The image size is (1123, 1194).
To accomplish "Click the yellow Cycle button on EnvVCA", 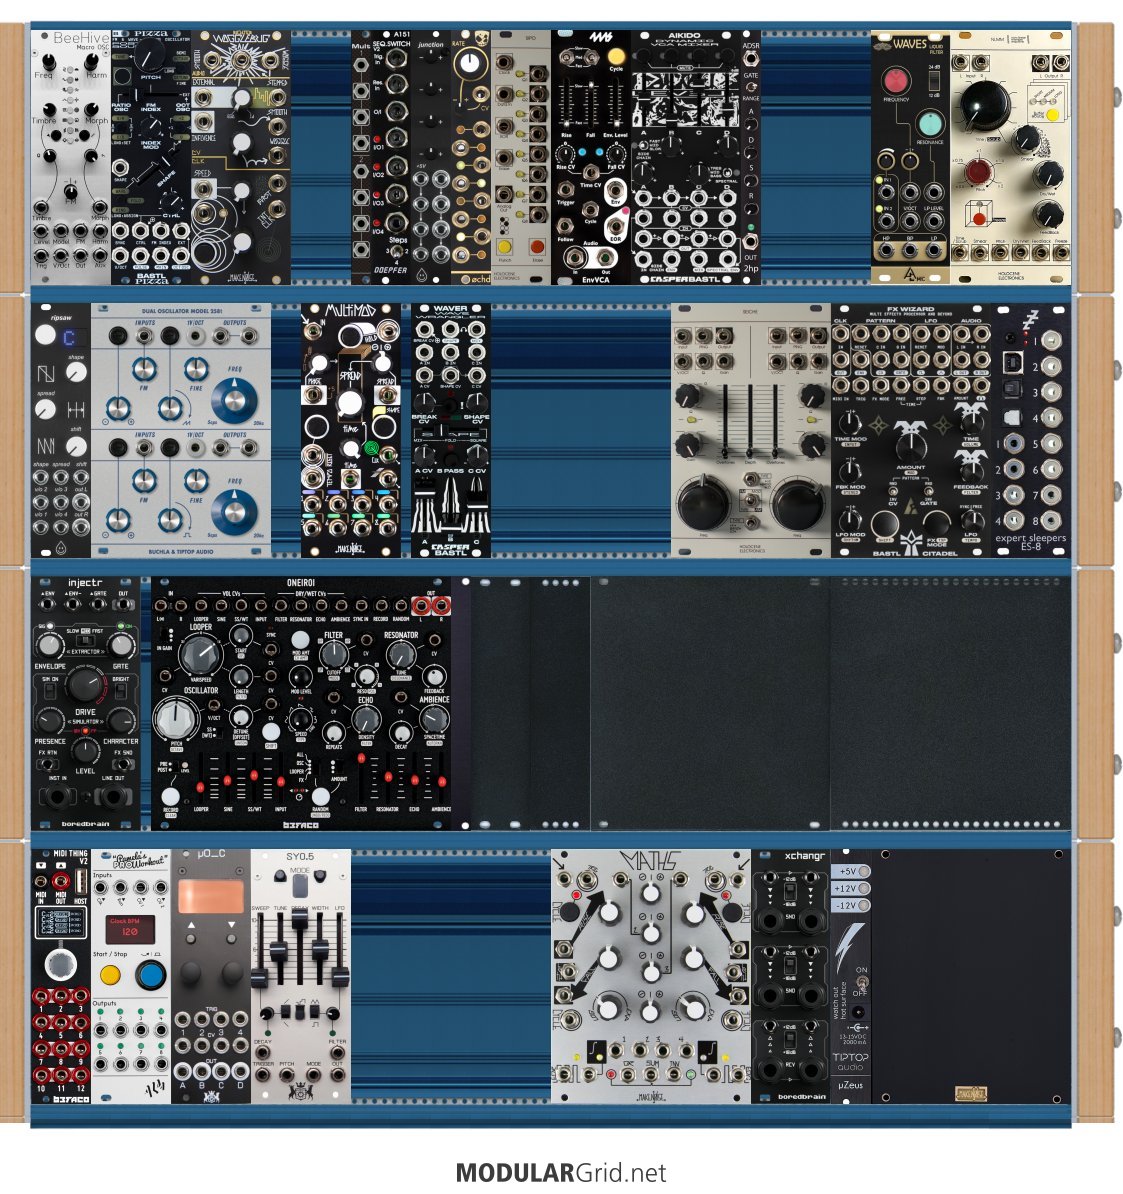I will [616, 56].
